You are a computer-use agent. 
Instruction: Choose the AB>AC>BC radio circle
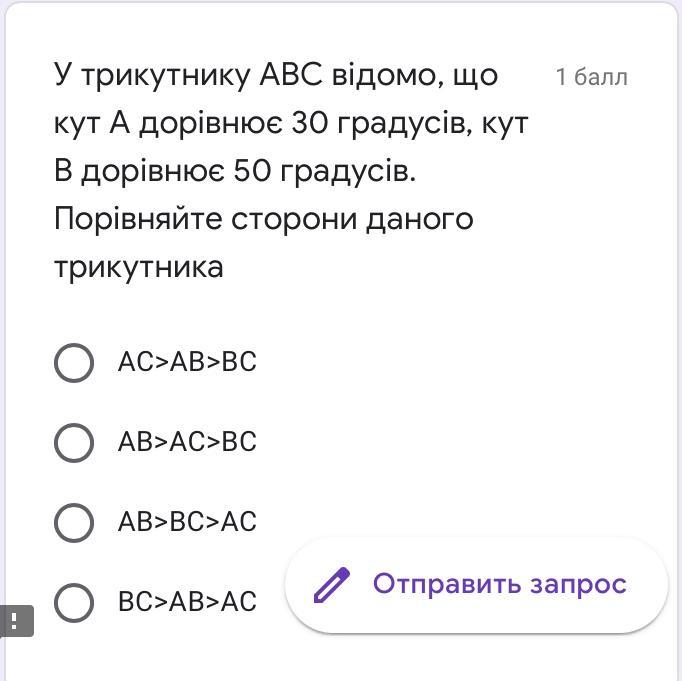tap(74, 442)
